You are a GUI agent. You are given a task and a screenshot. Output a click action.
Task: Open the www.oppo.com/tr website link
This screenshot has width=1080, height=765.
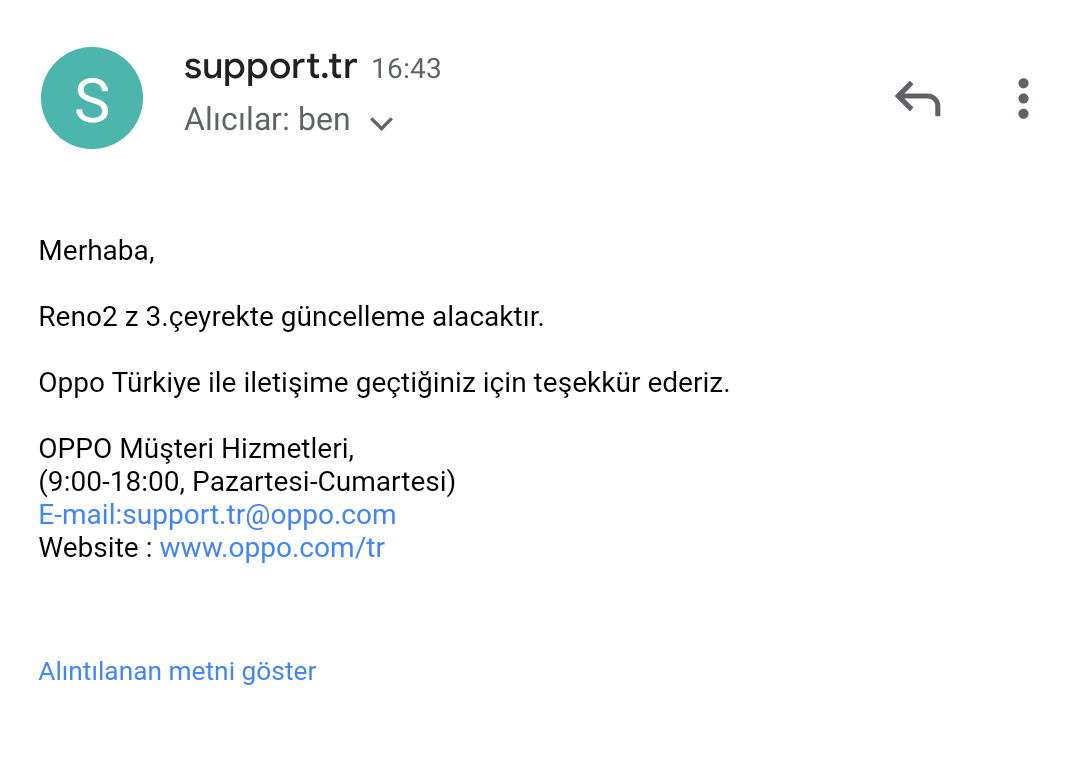[272, 548]
